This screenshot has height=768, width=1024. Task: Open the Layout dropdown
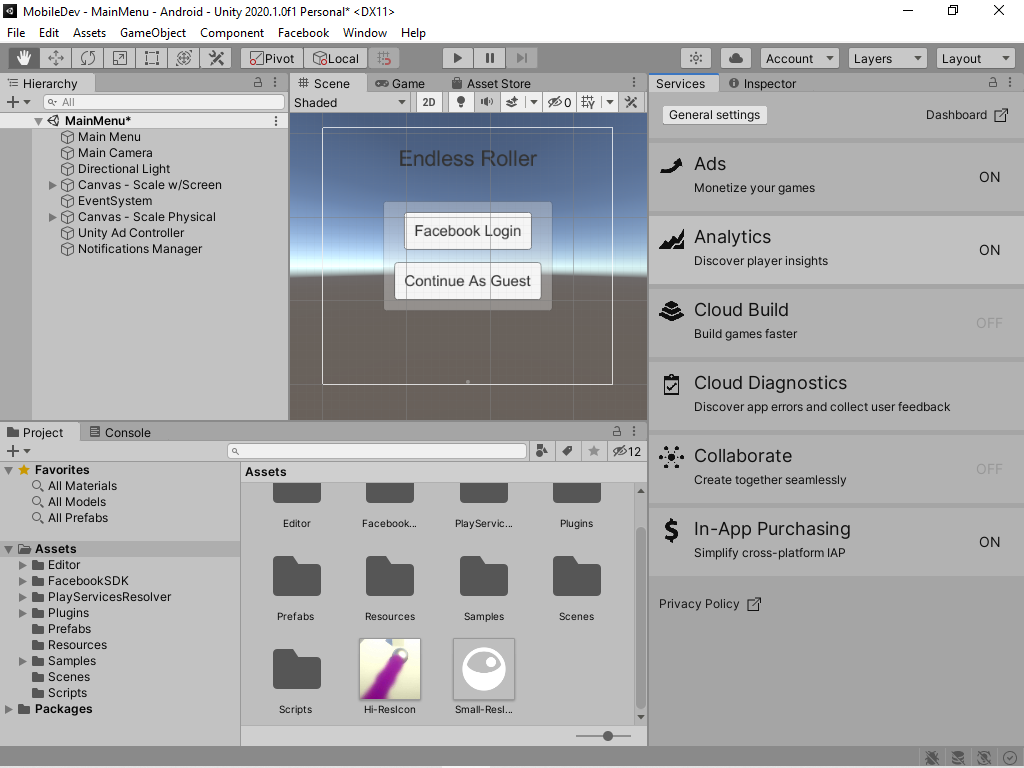pos(976,58)
